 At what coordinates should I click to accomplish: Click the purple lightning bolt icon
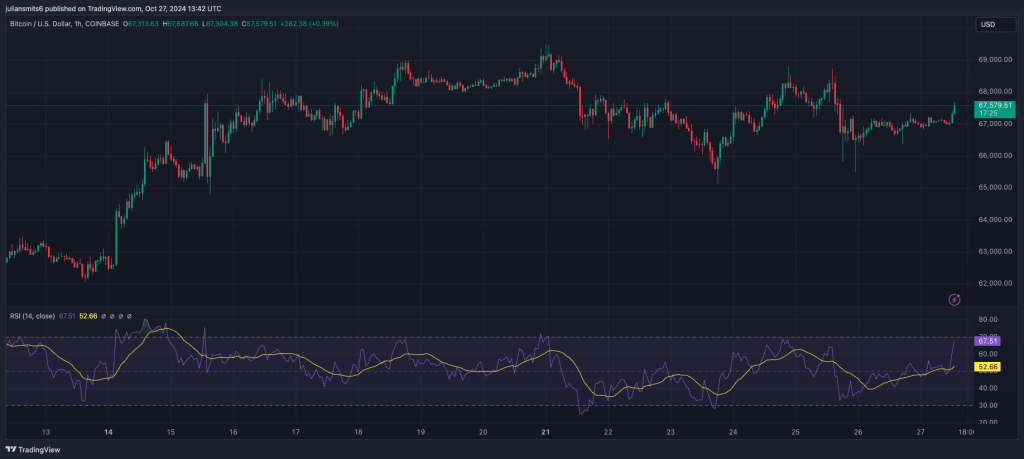(x=954, y=300)
